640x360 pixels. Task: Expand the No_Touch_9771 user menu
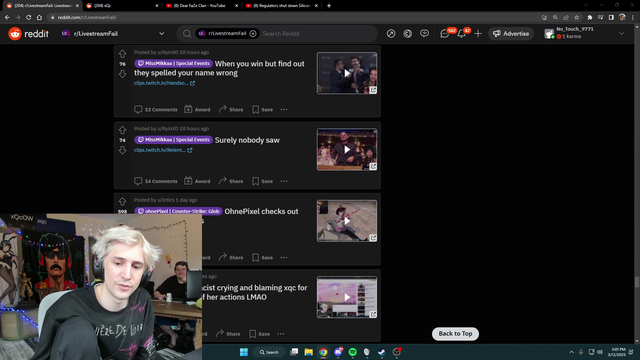pyautogui.click(x=584, y=33)
